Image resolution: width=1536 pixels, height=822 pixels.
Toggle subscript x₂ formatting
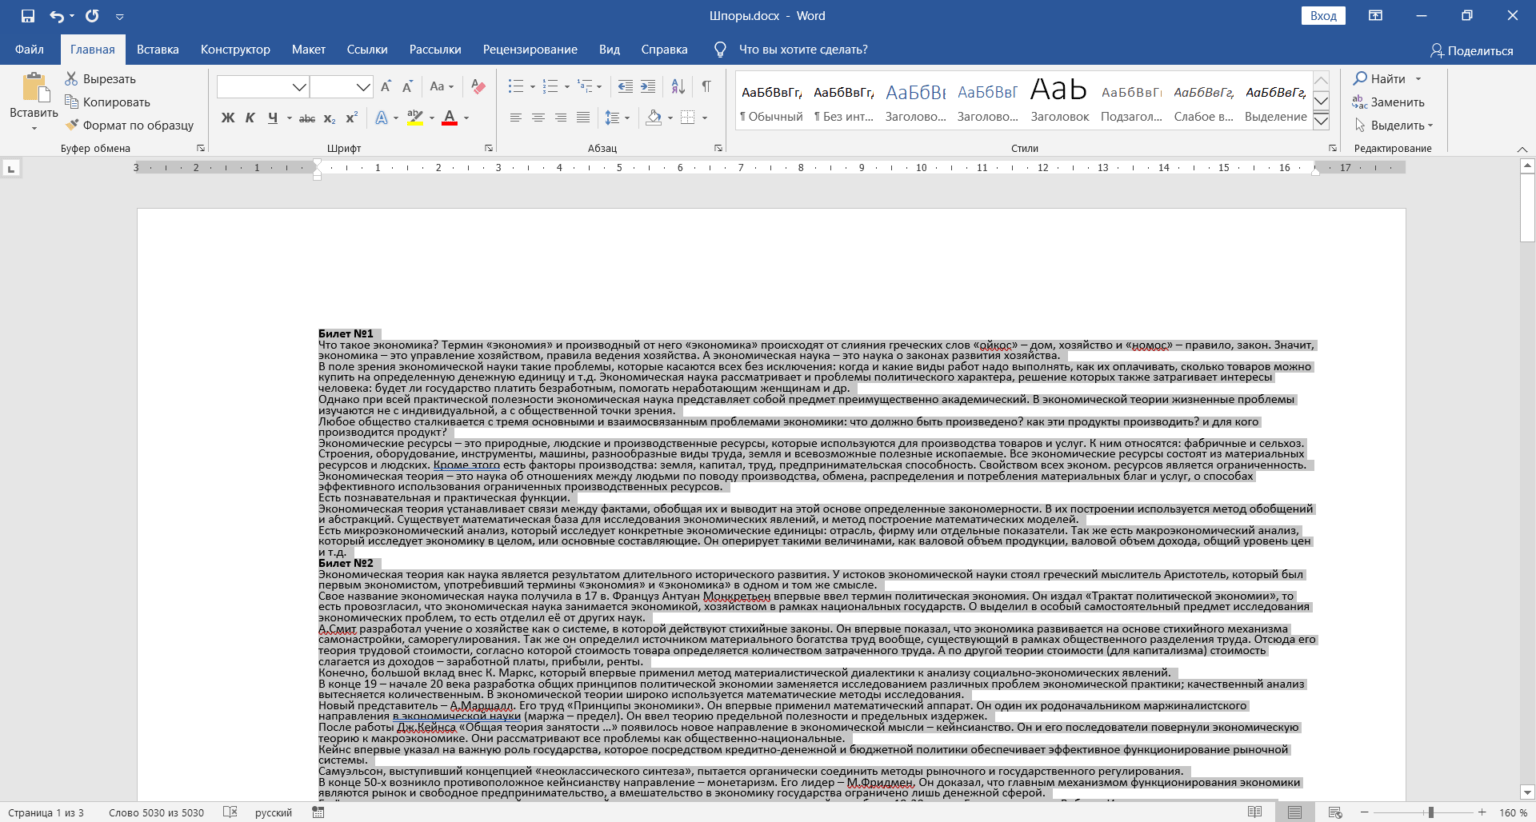(x=330, y=118)
